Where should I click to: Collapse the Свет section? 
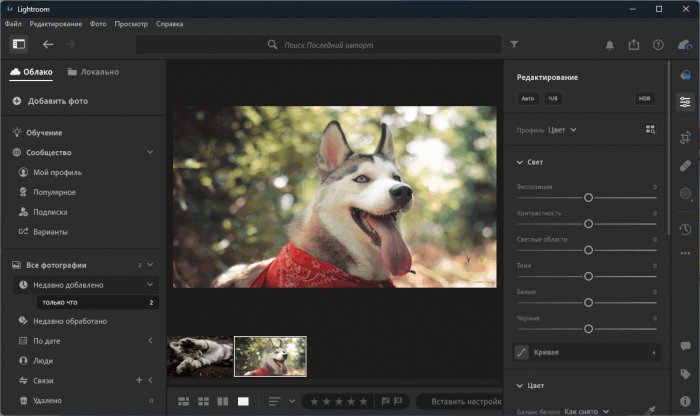coord(520,162)
